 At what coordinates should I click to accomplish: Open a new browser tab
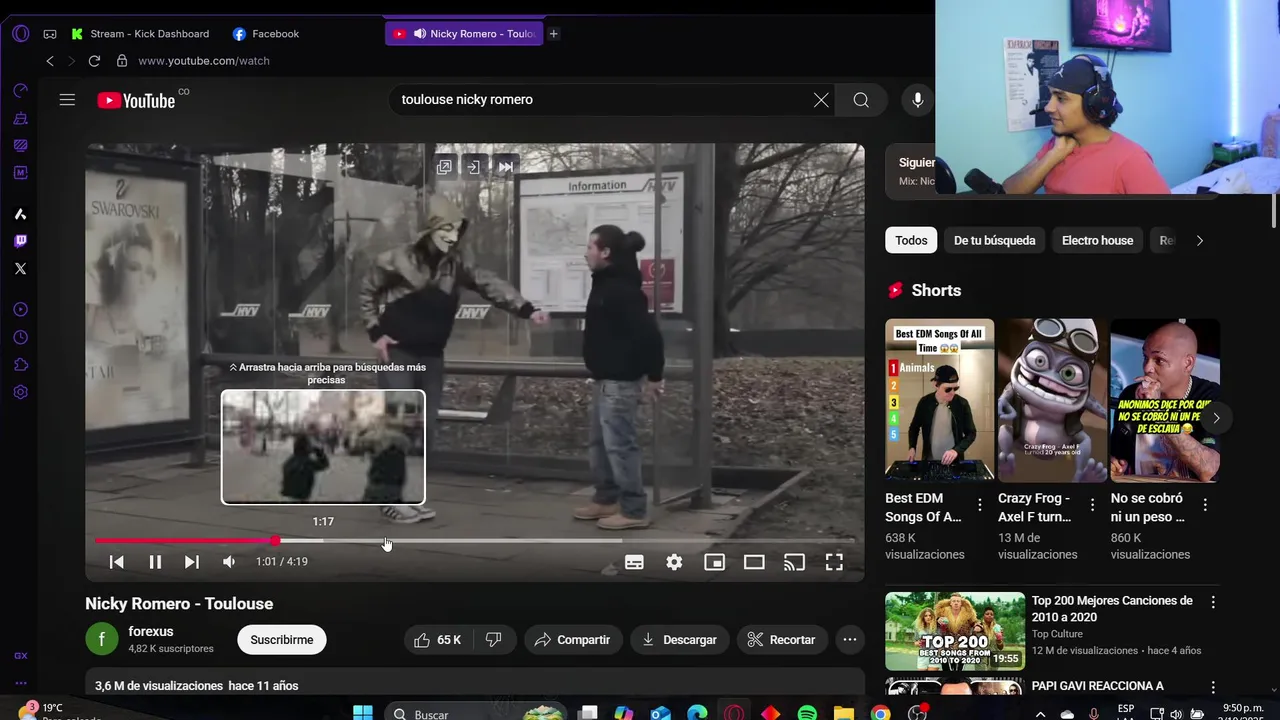(x=553, y=34)
